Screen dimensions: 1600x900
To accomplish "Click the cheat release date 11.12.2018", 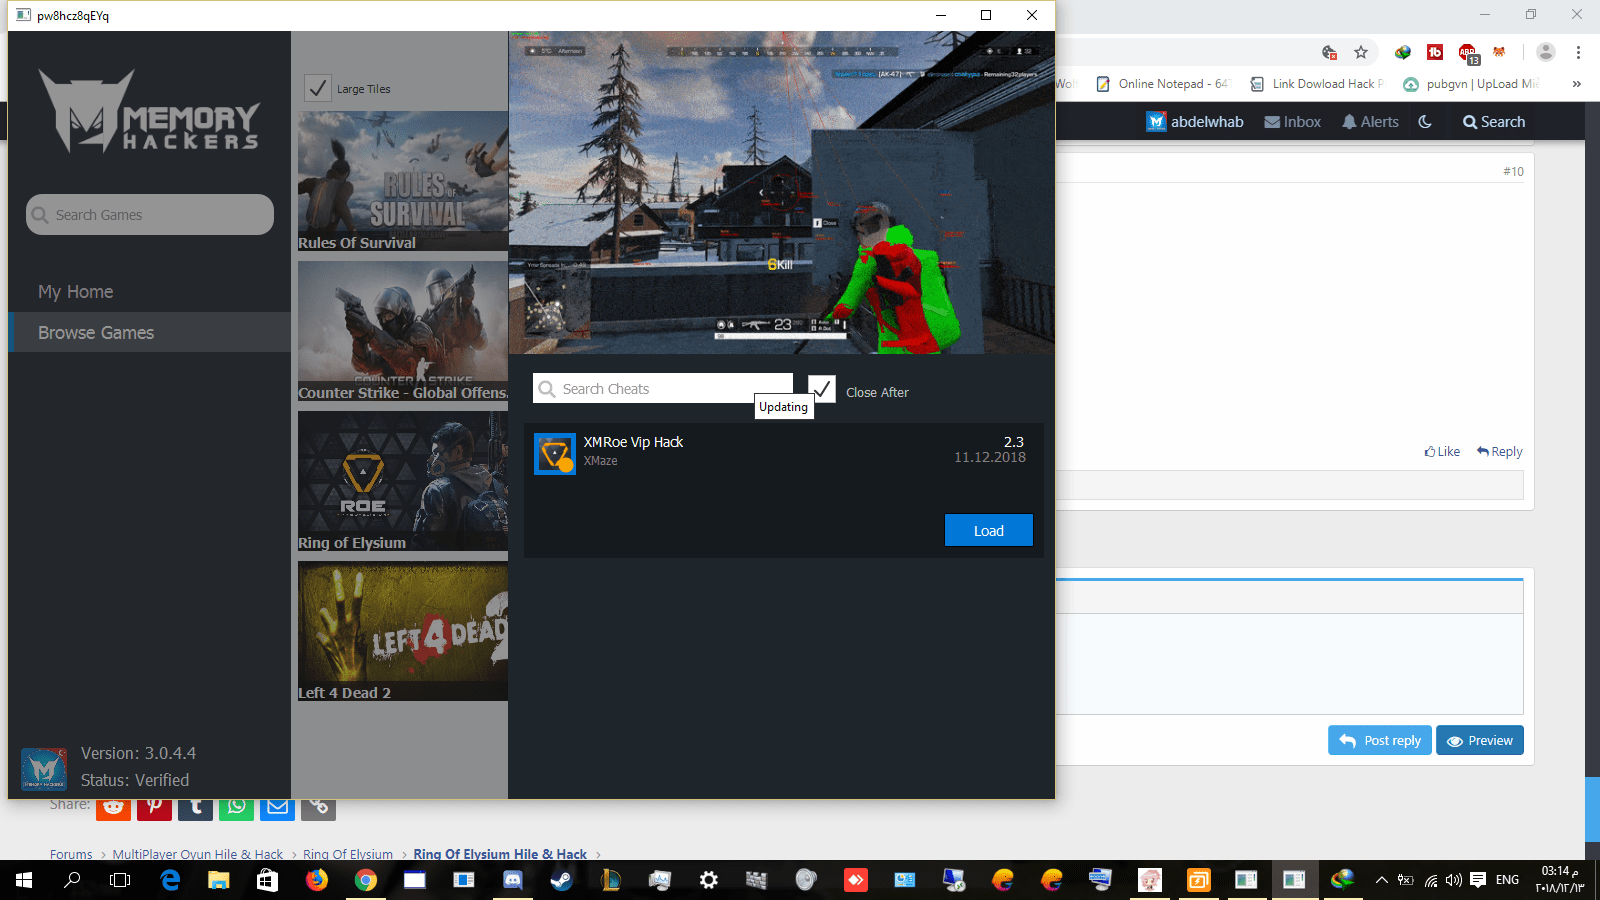I will pyautogui.click(x=990, y=457).
